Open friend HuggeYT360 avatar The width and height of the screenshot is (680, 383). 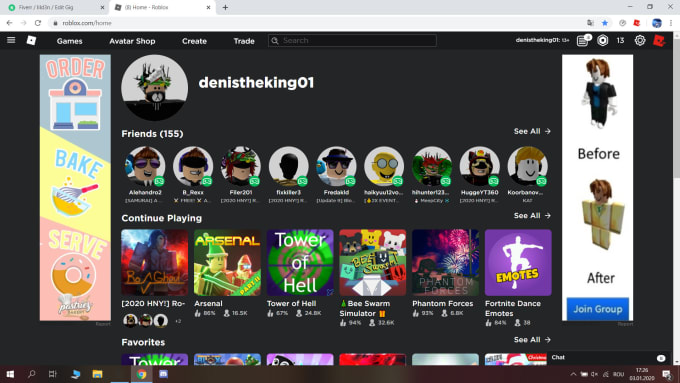479,166
